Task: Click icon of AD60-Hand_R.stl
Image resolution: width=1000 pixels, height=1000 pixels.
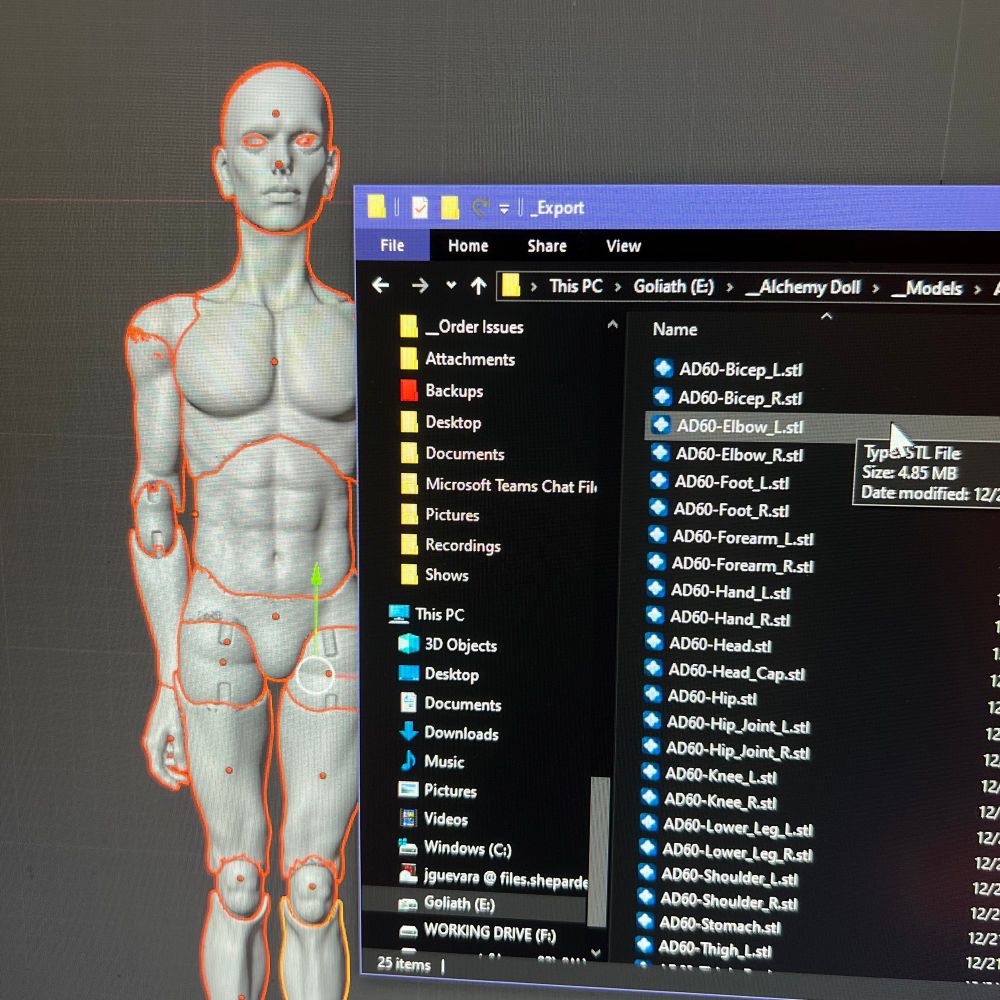Action: 654,615
